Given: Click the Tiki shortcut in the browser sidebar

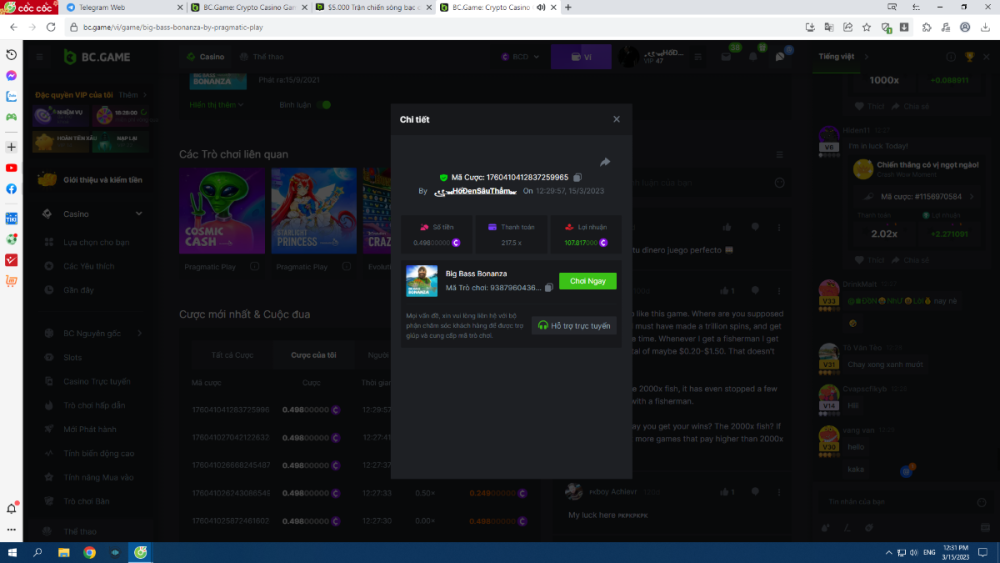Looking at the screenshot, I should pyautogui.click(x=11, y=218).
